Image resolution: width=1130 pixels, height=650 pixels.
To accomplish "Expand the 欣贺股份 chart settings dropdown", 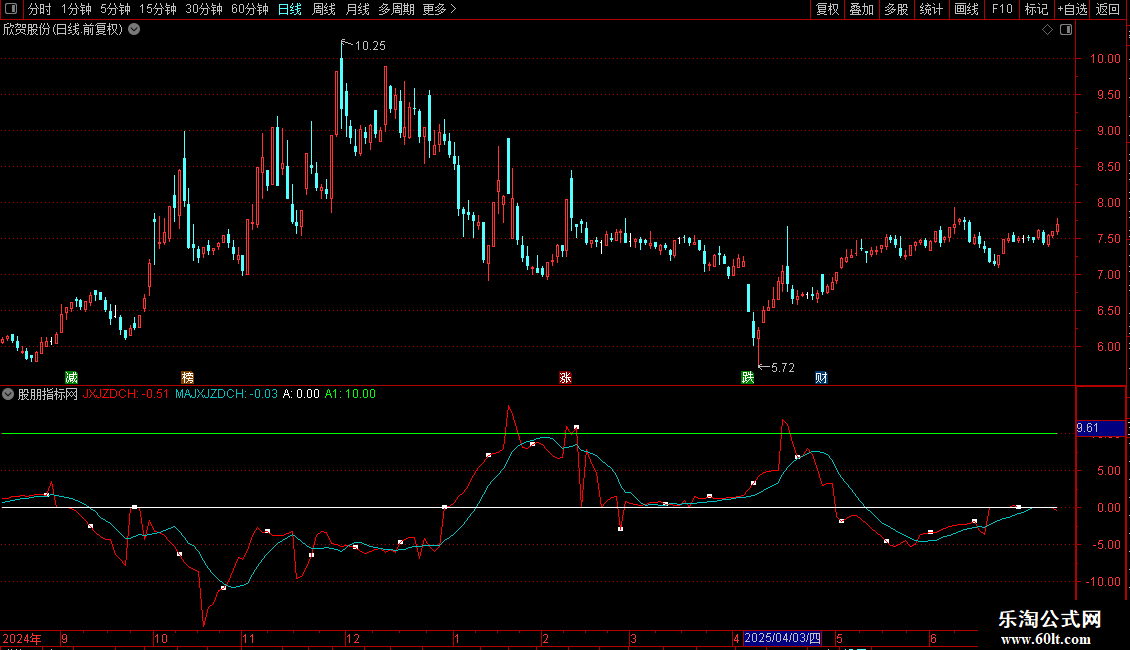I will tap(134, 30).
